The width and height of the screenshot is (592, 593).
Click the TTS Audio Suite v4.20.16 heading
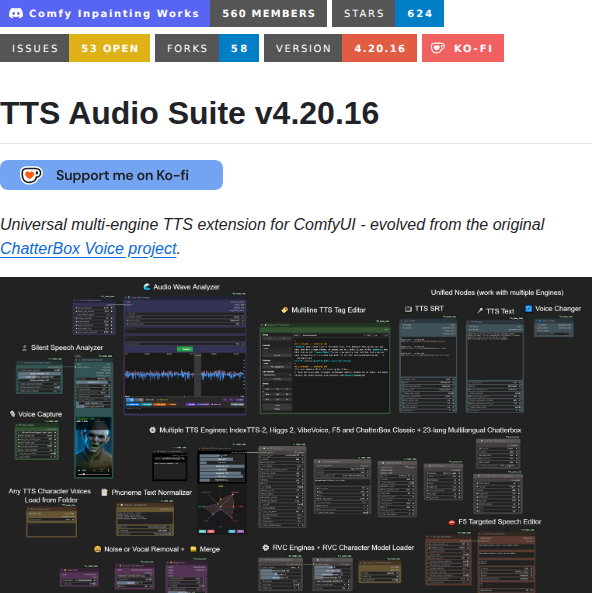189,113
